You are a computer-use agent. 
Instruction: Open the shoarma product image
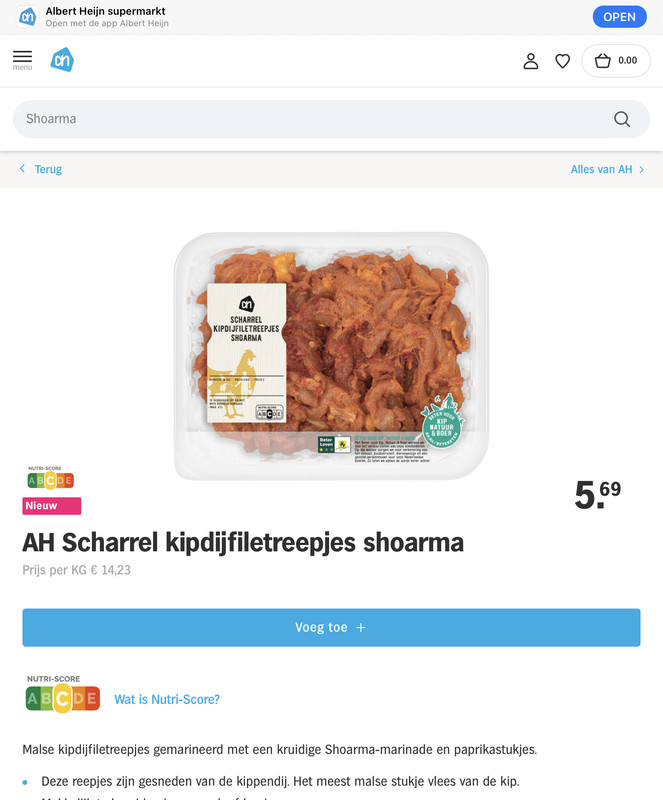tap(331, 356)
